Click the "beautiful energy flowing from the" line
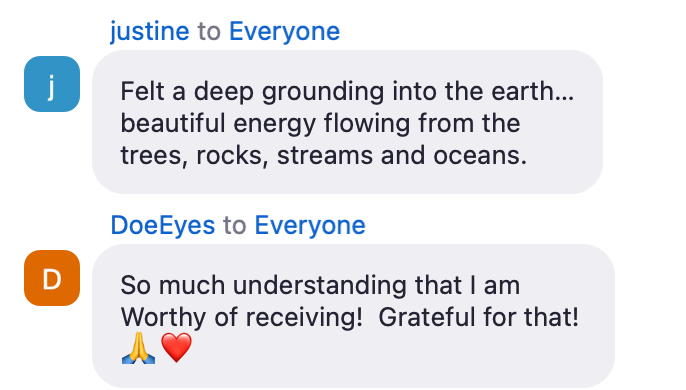The image size is (686, 390). tap(320, 123)
